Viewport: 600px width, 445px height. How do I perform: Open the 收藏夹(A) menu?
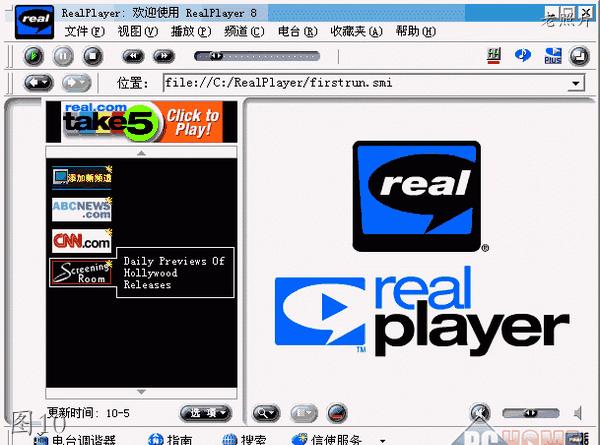(x=357, y=31)
